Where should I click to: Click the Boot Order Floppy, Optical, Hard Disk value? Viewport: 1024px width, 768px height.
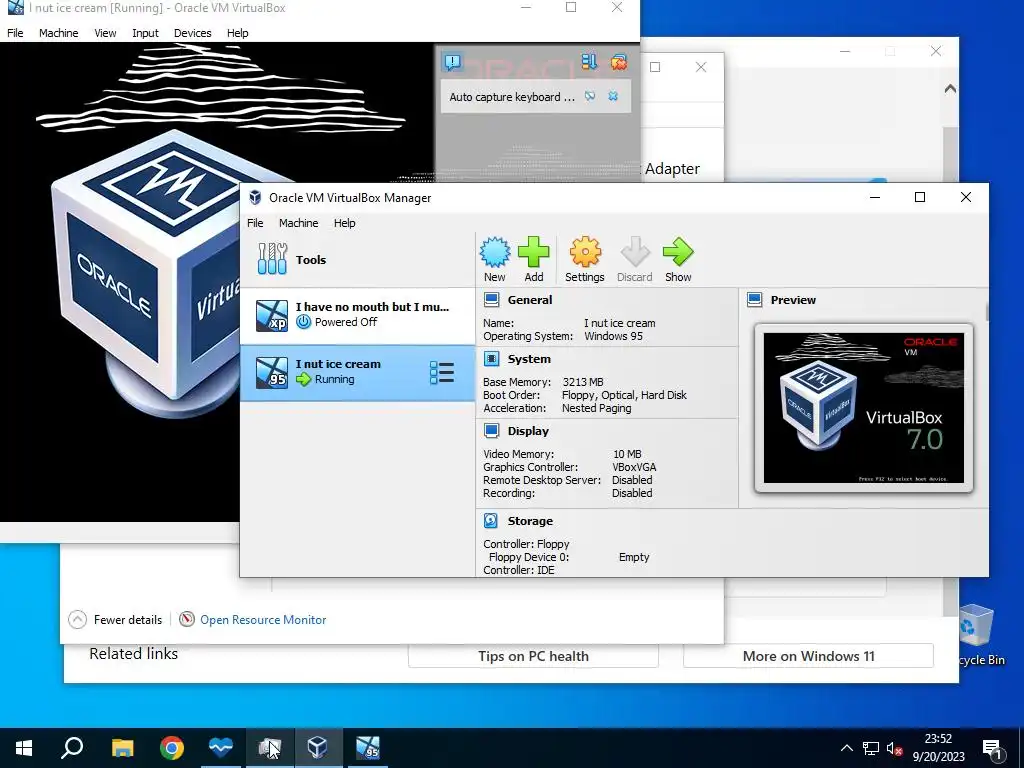(x=624, y=395)
